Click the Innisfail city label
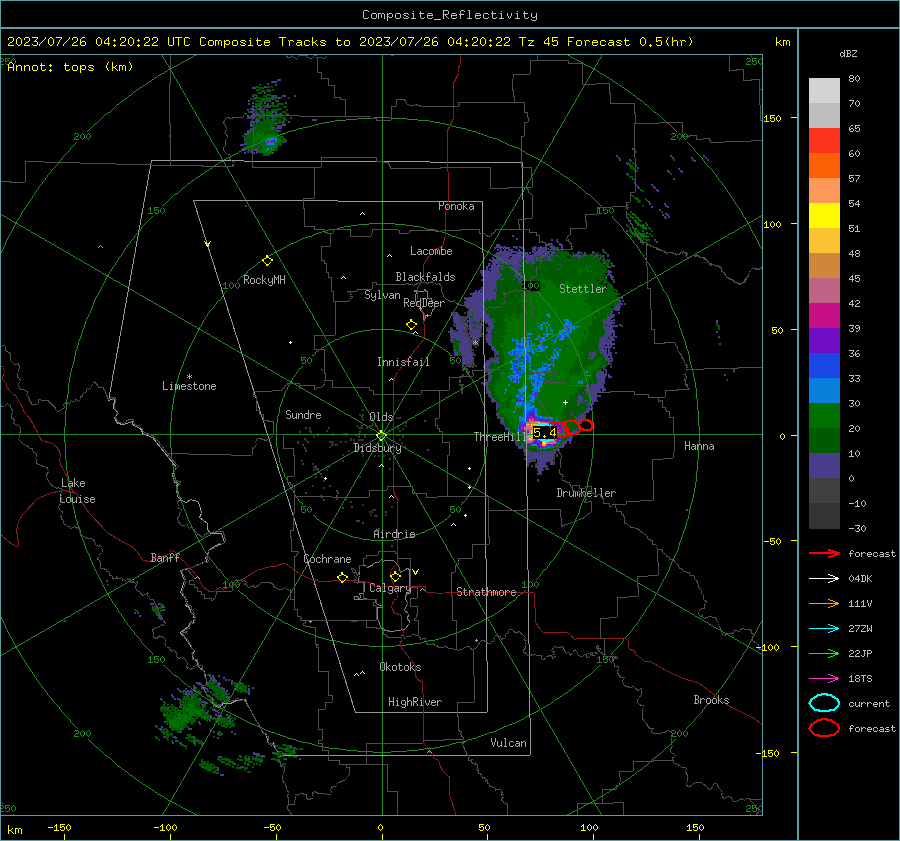 (x=403, y=362)
